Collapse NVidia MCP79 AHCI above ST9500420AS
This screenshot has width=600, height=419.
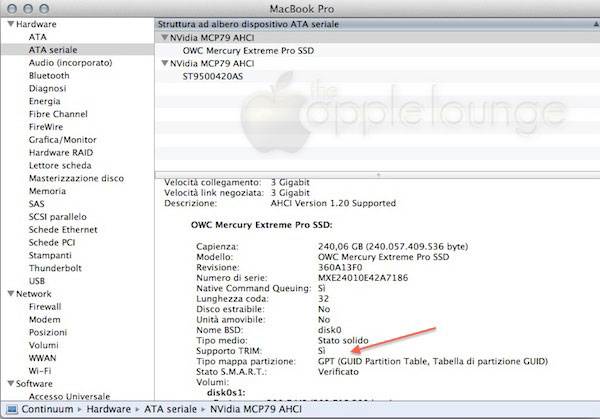(x=165, y=63)
